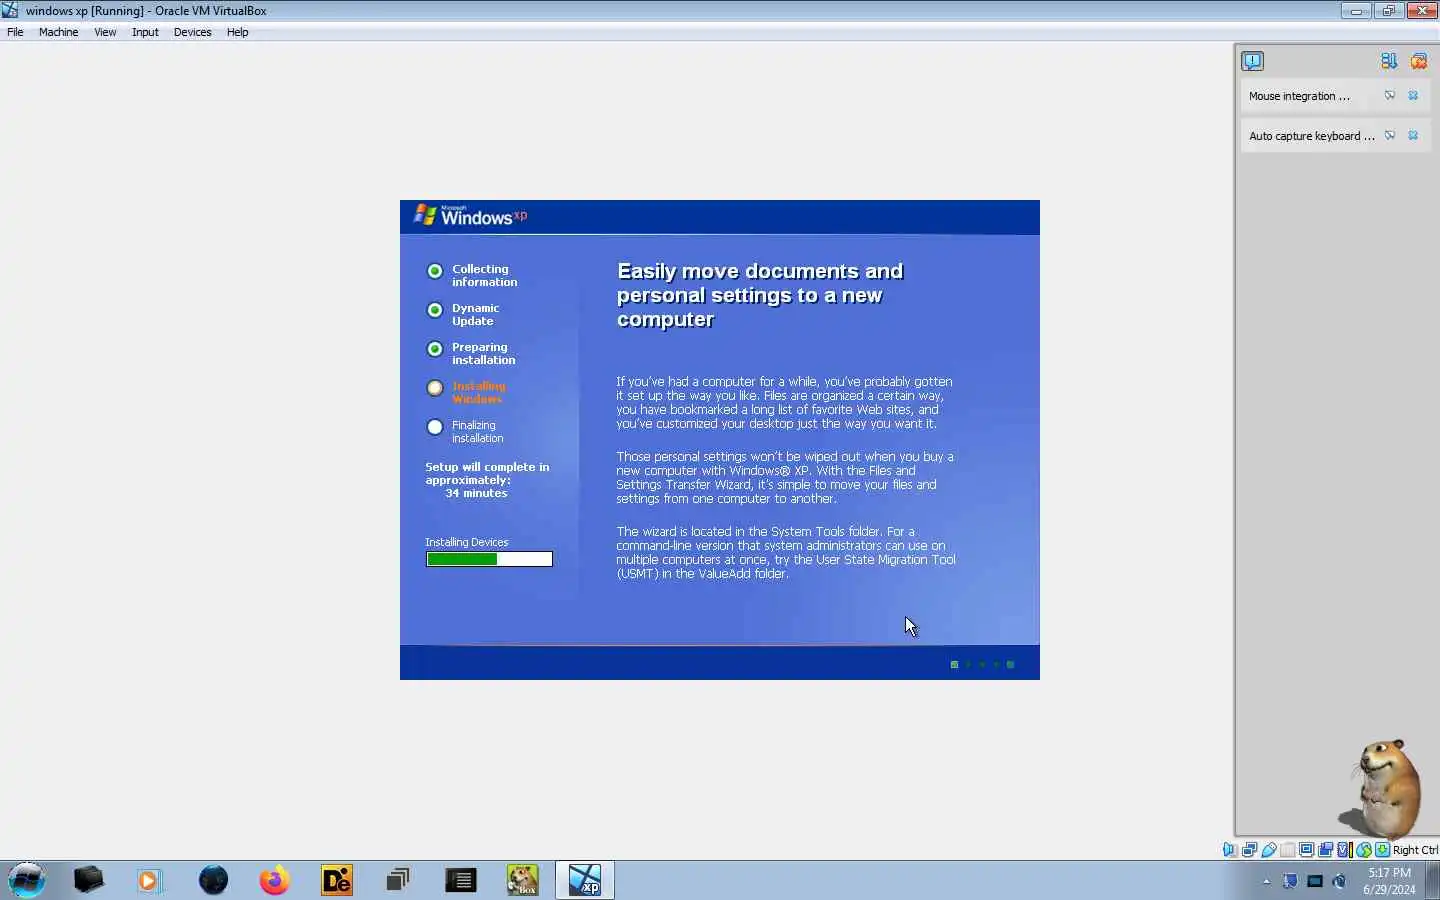Click the CPU virtualization 'V' indicator
The width and height of the screenshot is (1440, 900).
[x=1345, y=850]
